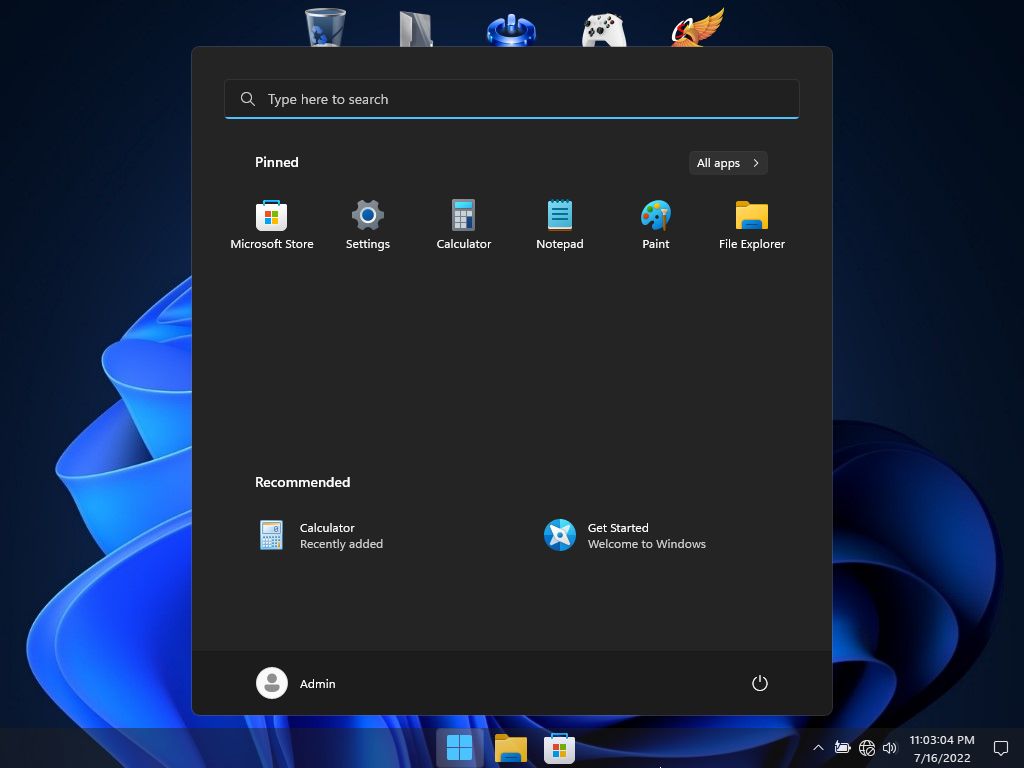Viewport: 1024px width, 768px height.
Task: Launch Paint from pinned apps
Action: (656, 225)
